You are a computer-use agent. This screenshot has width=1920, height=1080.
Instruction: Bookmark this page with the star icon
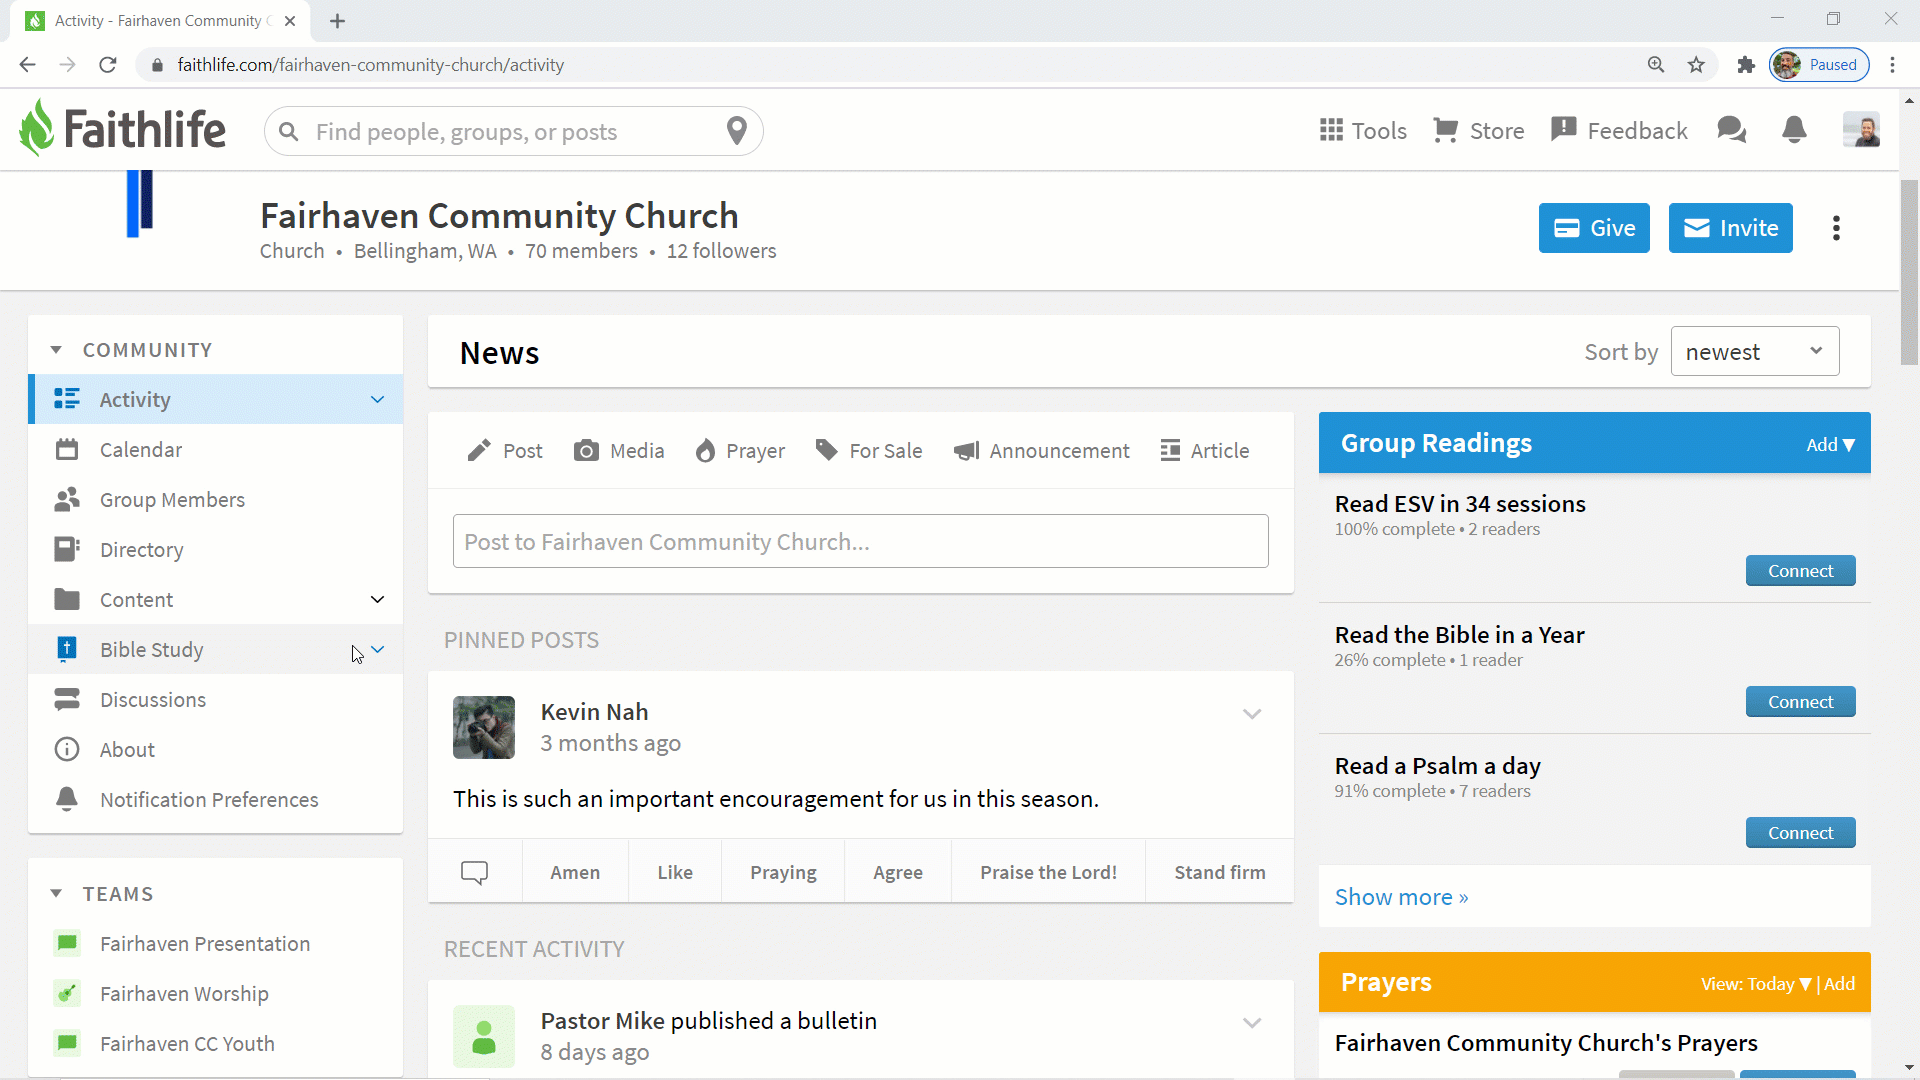click(x=1696, y=65)
